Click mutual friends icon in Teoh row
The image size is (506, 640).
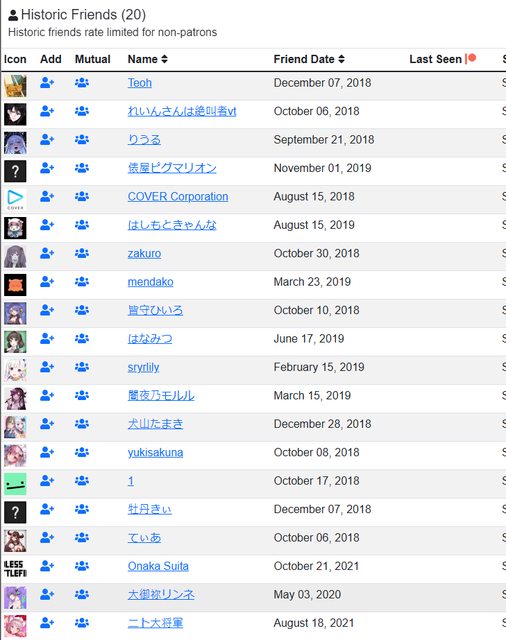(x=82, y=83)
